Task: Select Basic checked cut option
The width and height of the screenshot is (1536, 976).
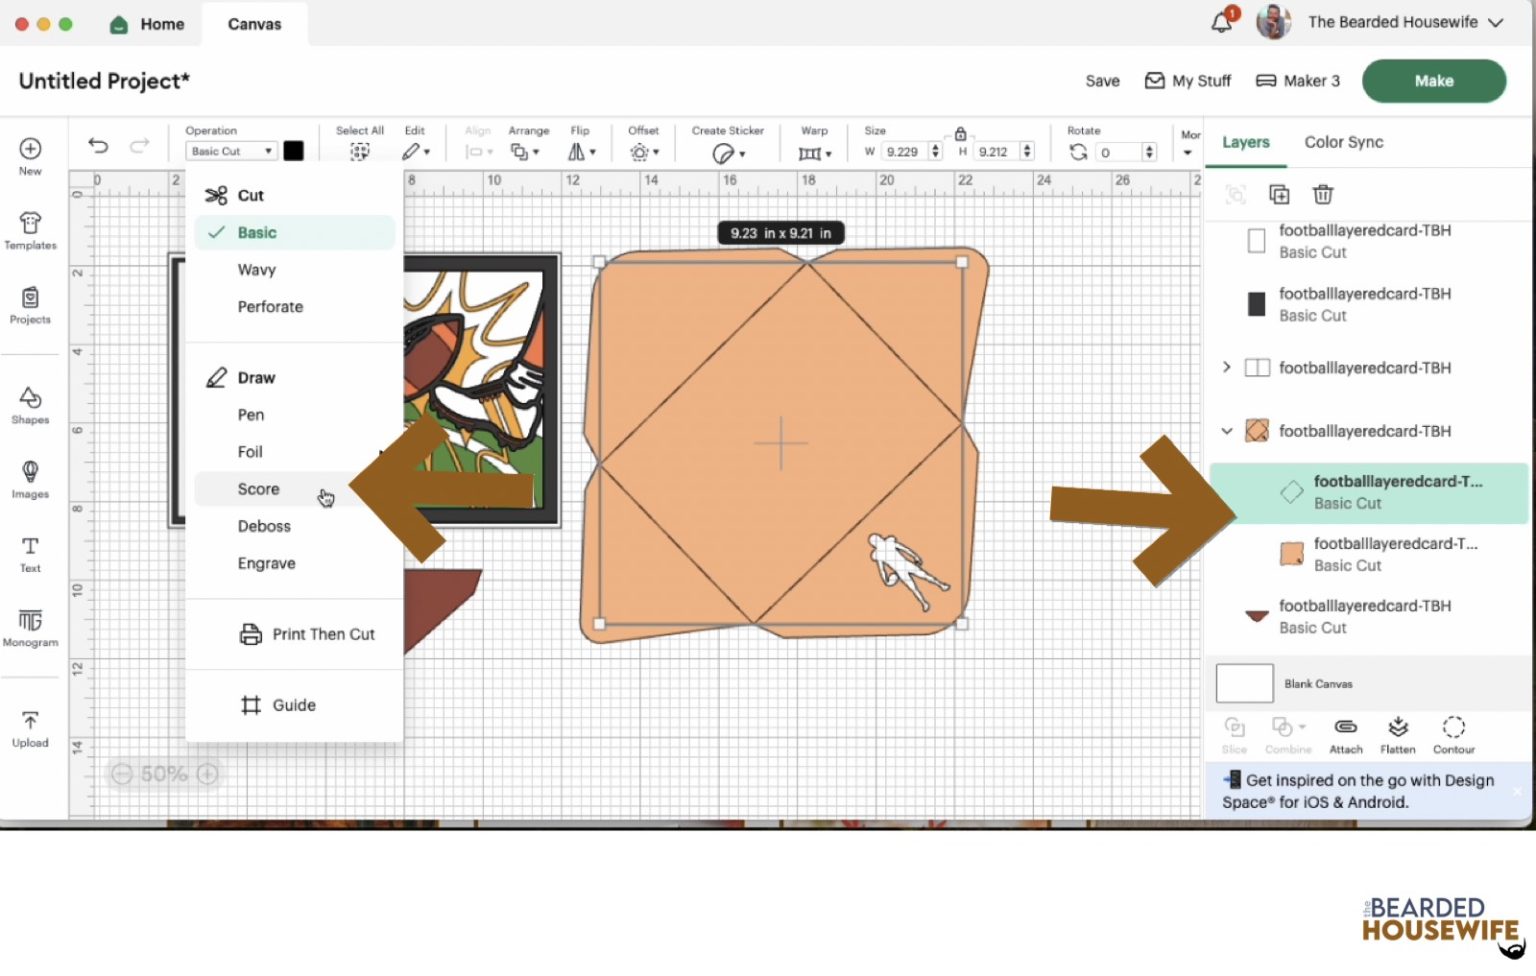Action: tap(257, 233)
